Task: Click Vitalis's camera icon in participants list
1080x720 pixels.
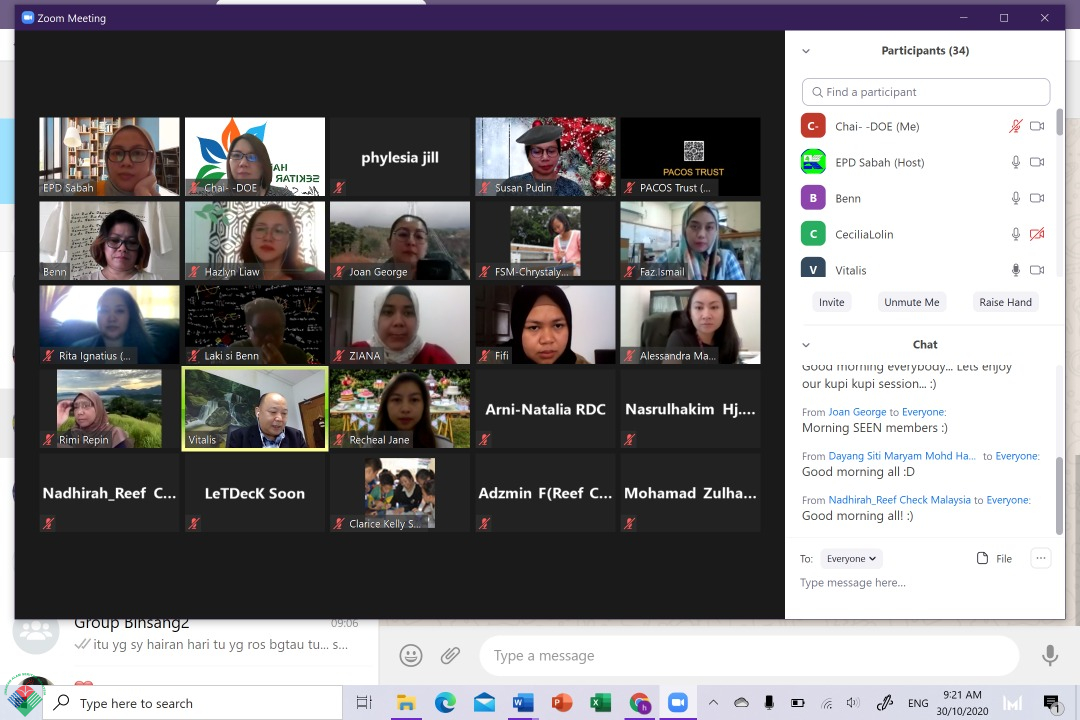Action: (1037, 270)
